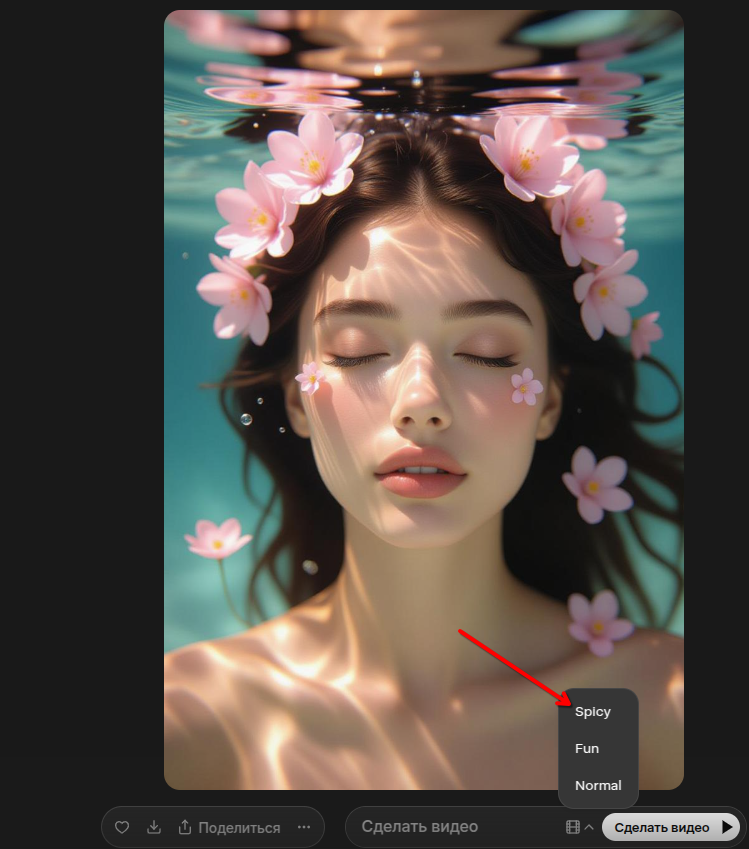Viewport: 749px width, 849px height.
Task: Click the white Сделать видео button
Action: pyautogui.click(x=672, y=827)
